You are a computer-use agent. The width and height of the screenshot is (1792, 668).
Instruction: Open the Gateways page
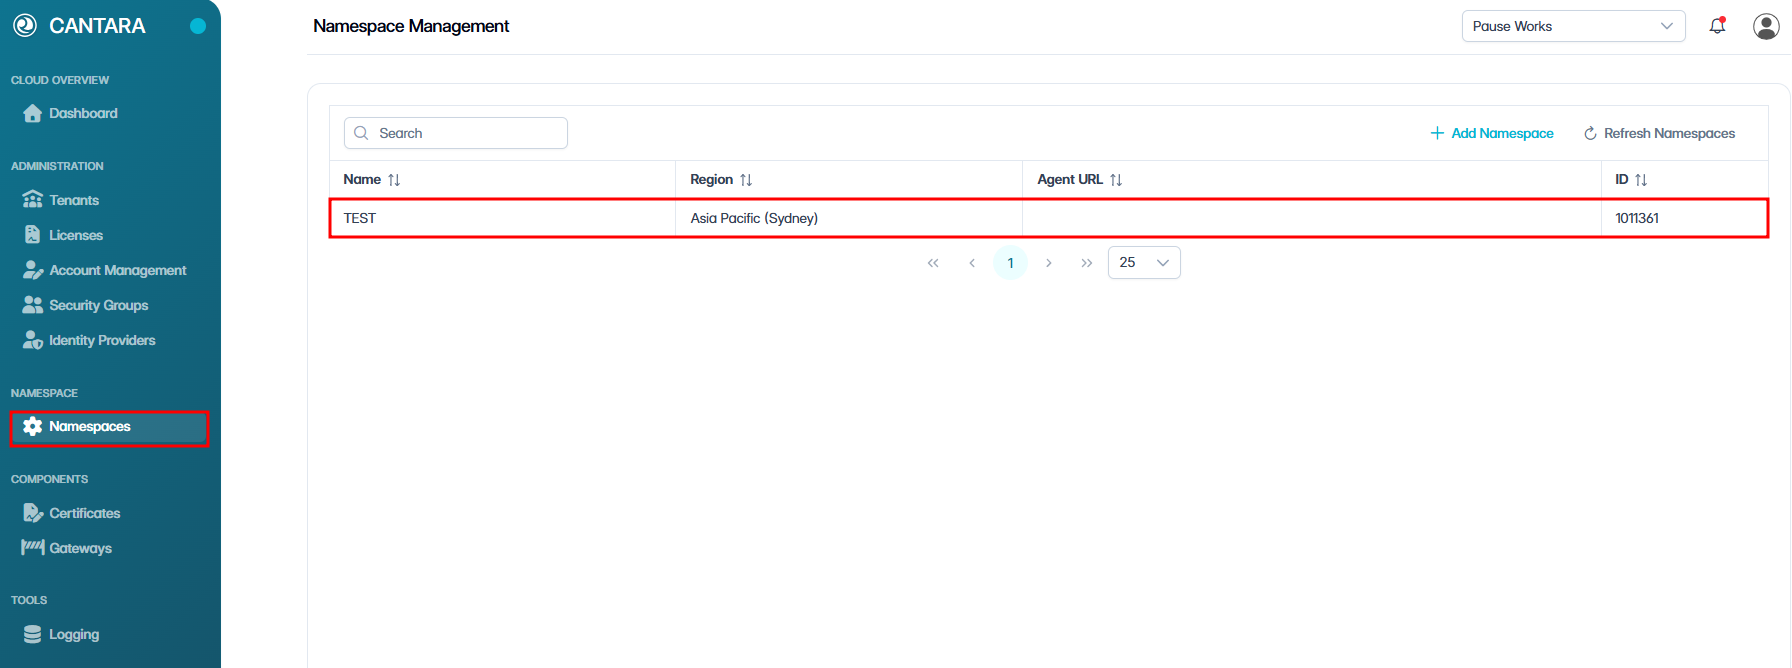point(80,548)
